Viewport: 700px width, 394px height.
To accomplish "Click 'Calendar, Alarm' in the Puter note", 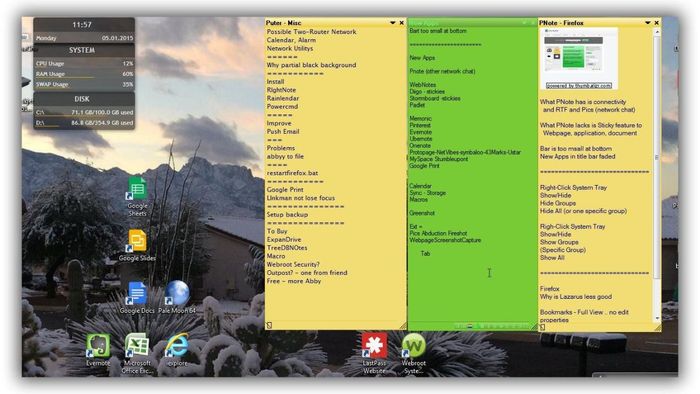I will tap(291, 40).
